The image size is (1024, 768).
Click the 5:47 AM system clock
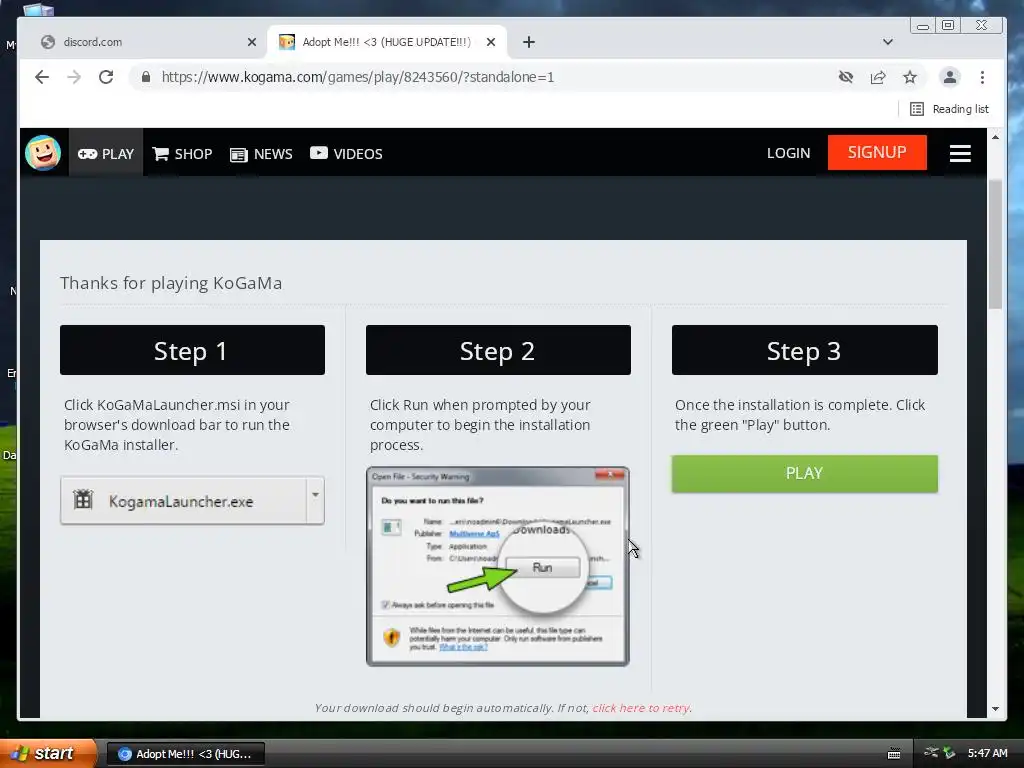tap(987, 753)
